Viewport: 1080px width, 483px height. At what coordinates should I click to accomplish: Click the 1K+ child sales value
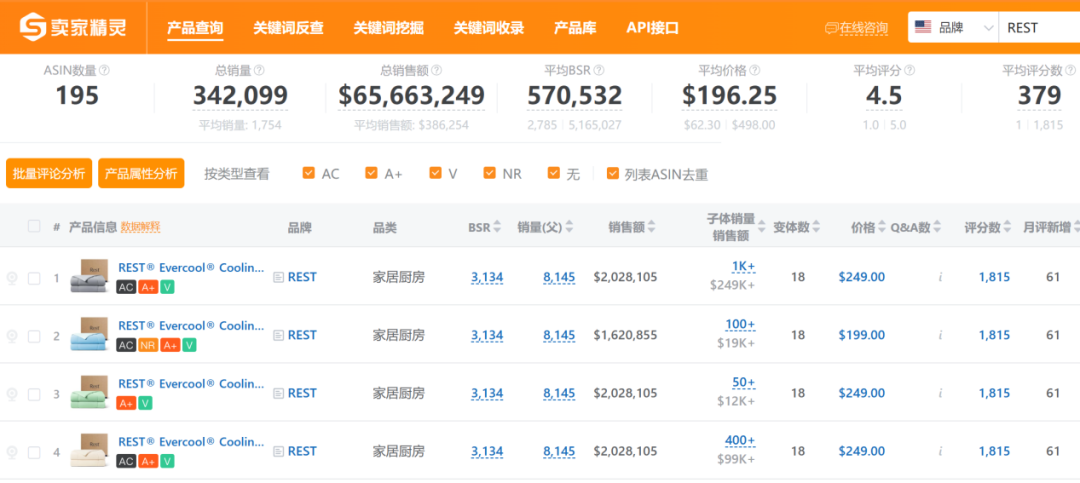[x=743, y=267]
